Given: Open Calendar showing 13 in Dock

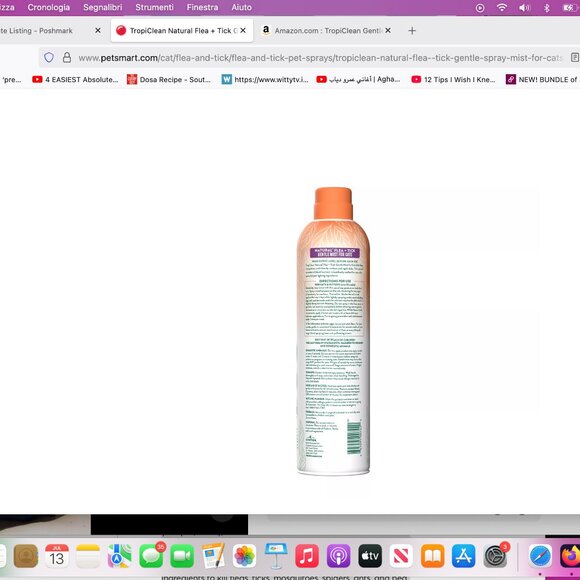Looking at the screenshot, I should pos(57,556).
